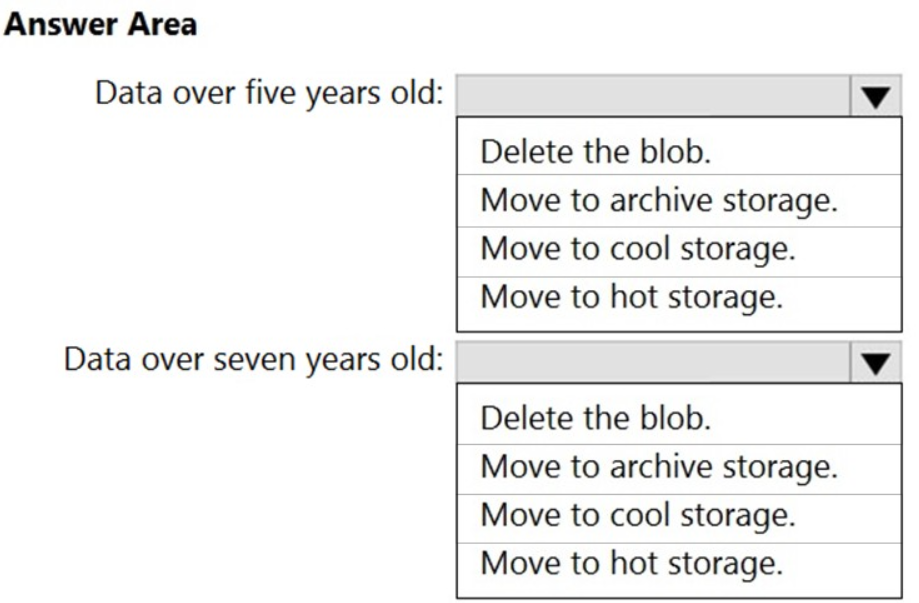
Task: Expand the second Answer Area combo box
Action: [875, 362]
